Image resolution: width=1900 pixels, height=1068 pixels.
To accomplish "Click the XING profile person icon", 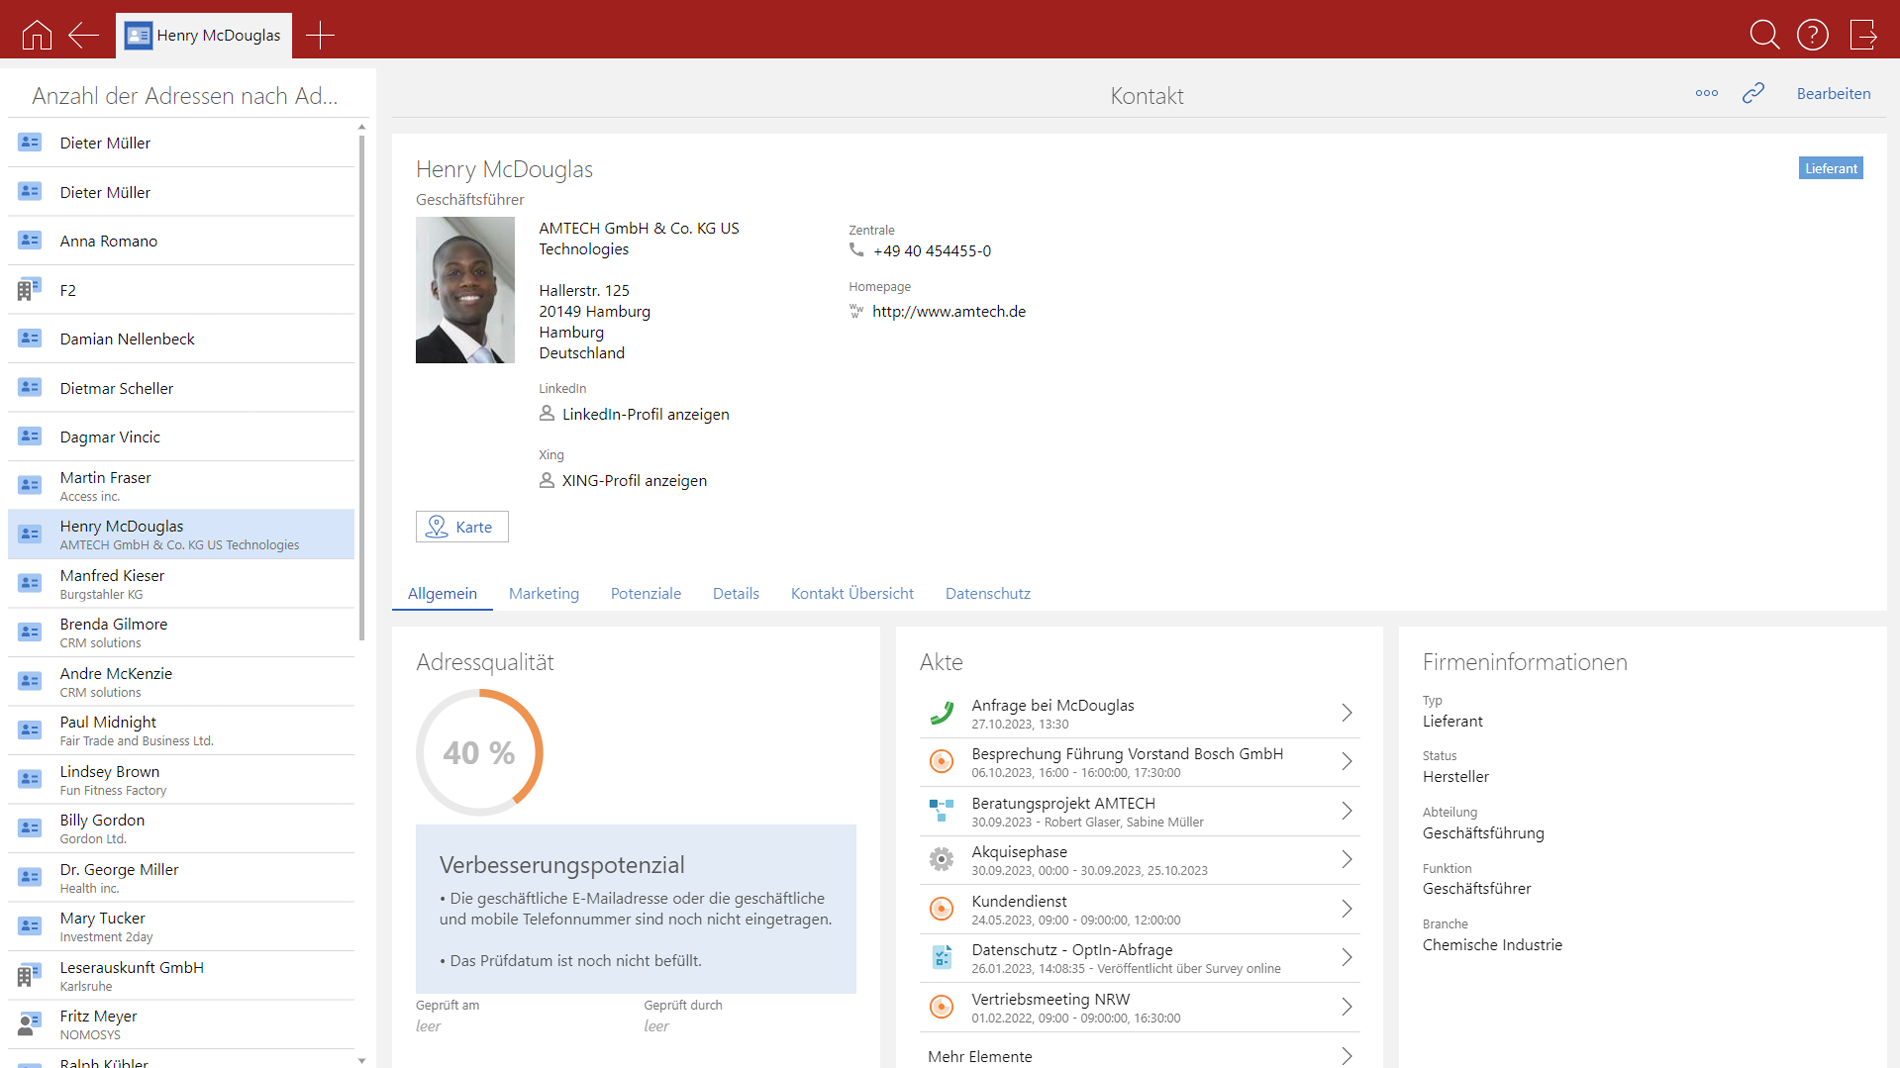I will coord(547,480).
